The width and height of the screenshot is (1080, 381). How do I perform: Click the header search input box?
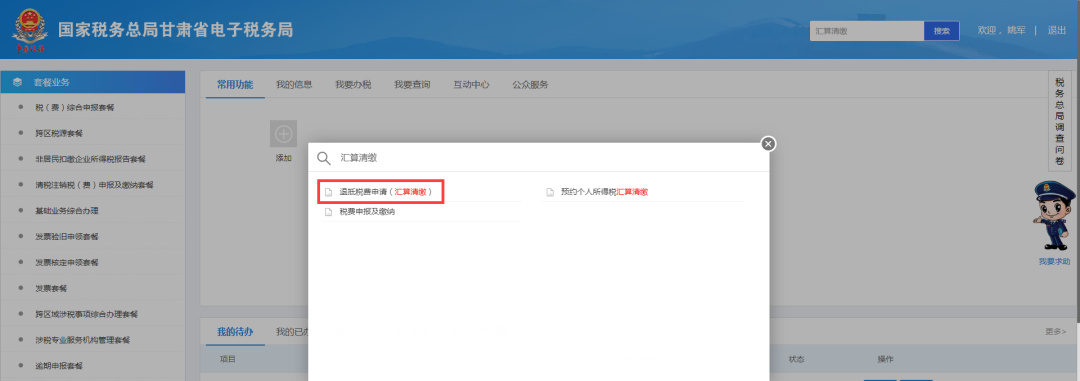coord(866,31)
